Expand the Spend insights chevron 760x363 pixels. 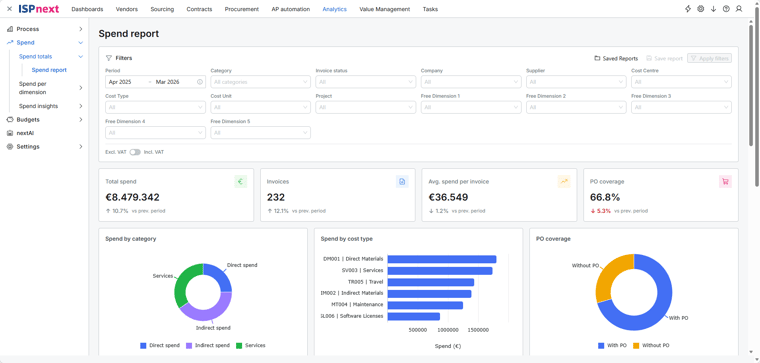(x=80, y=106)
